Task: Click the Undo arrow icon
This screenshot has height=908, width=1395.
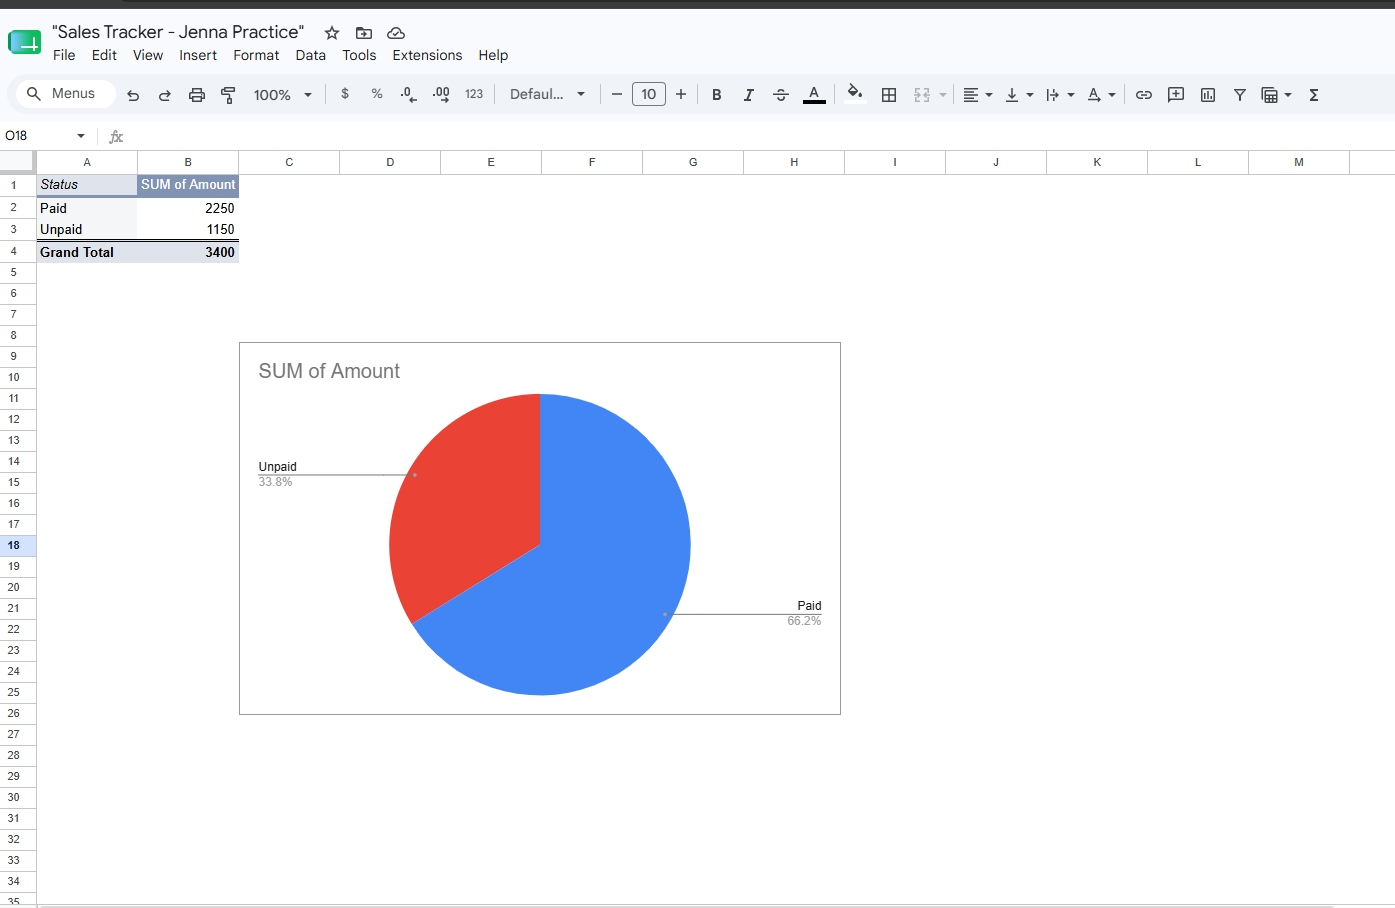Action: [x=133, y=95]
